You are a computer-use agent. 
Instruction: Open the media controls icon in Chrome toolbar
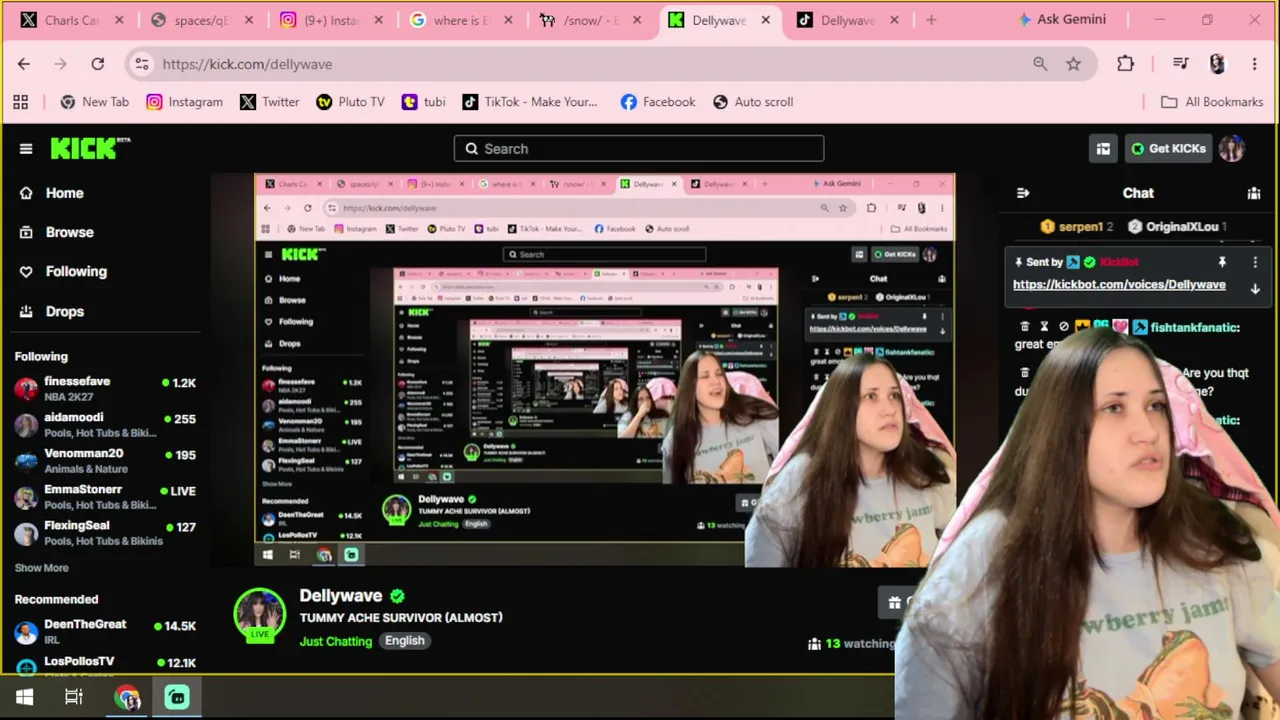pos(1181,64)
